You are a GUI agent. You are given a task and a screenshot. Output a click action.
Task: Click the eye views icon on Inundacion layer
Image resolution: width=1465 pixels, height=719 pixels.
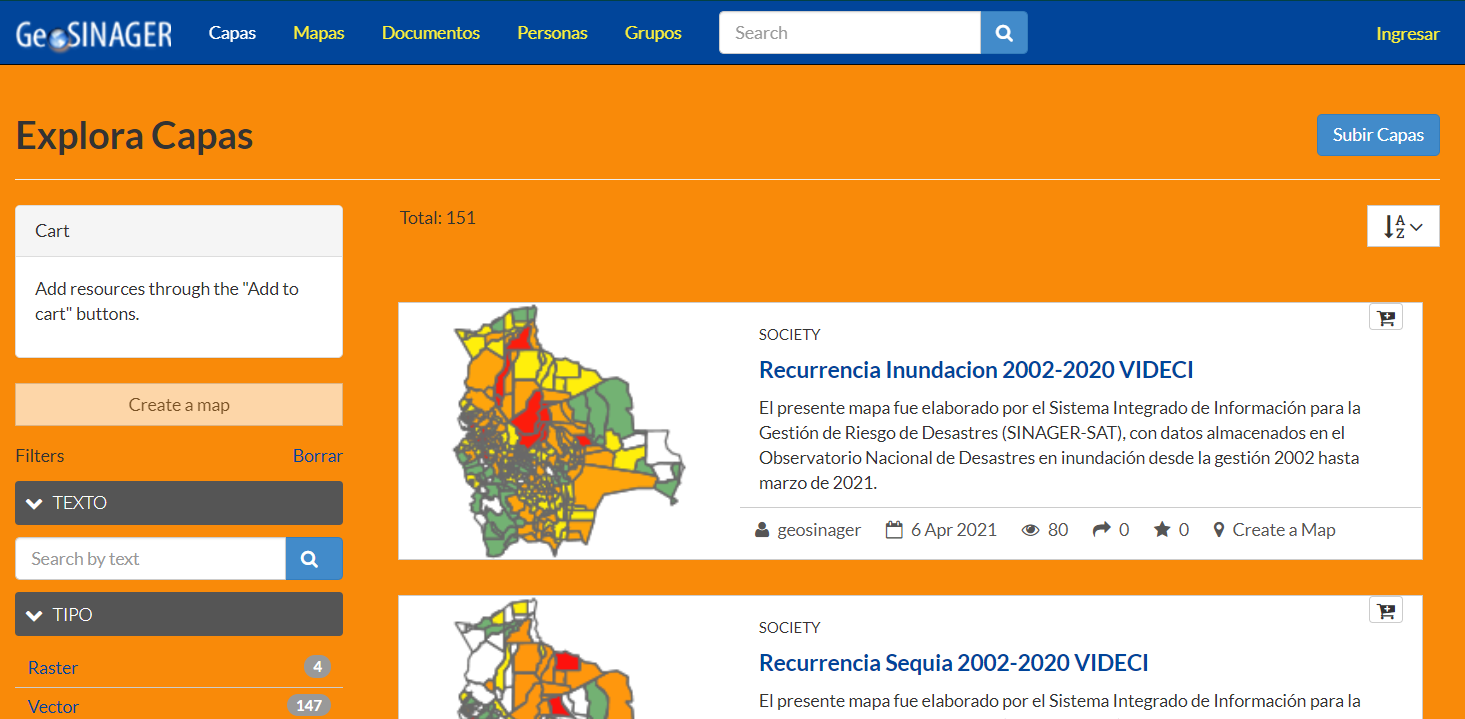tap(1030, 530)
